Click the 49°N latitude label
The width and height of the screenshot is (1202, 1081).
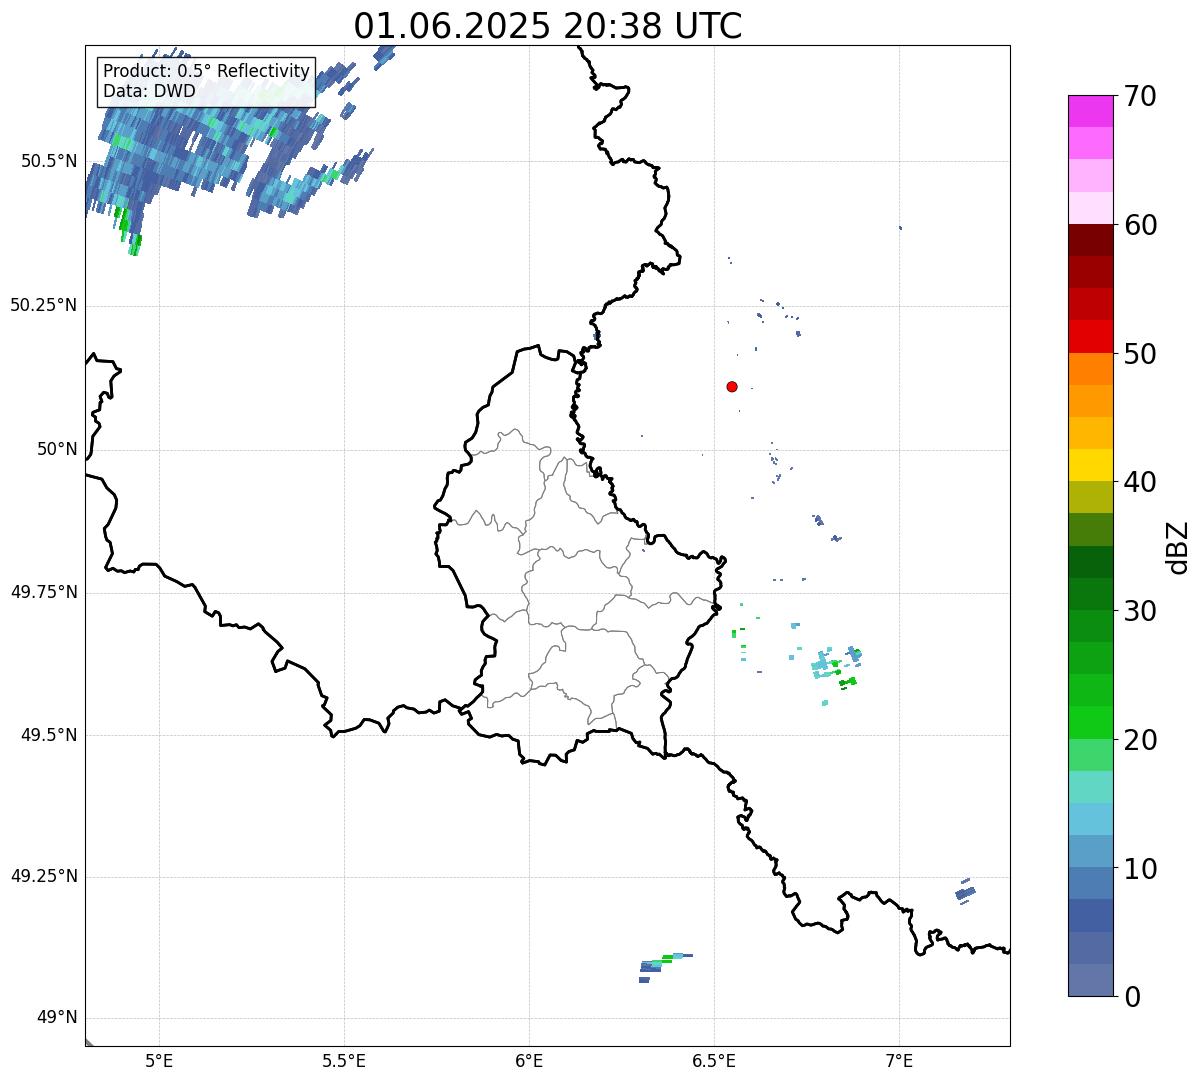tap(57, 1018)
